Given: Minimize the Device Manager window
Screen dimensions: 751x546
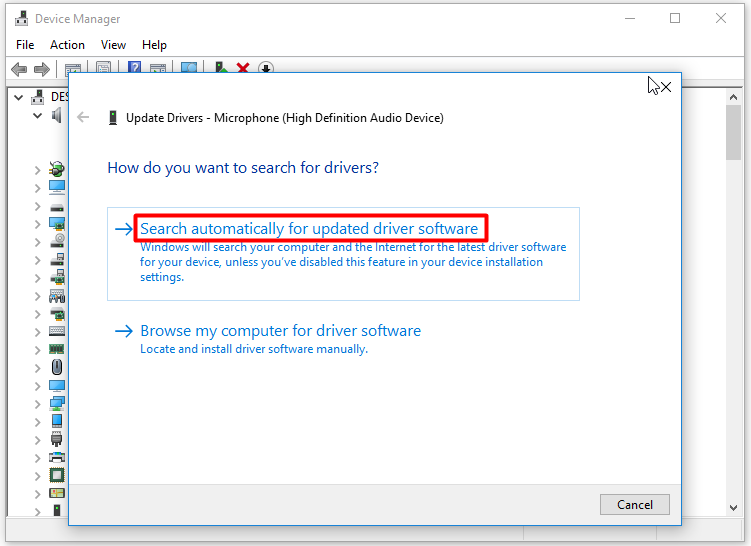Looking at the screenshot, I should coord(630,18).
